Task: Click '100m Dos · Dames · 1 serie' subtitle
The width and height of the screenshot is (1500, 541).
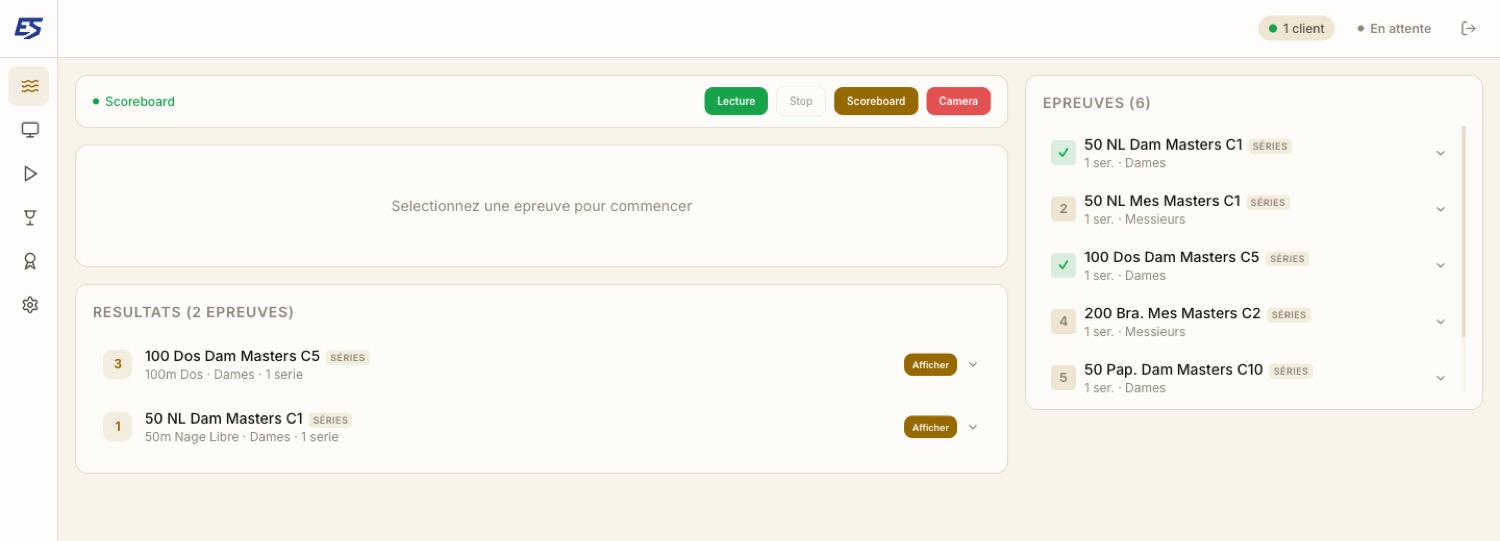Action: click(224, 375)
